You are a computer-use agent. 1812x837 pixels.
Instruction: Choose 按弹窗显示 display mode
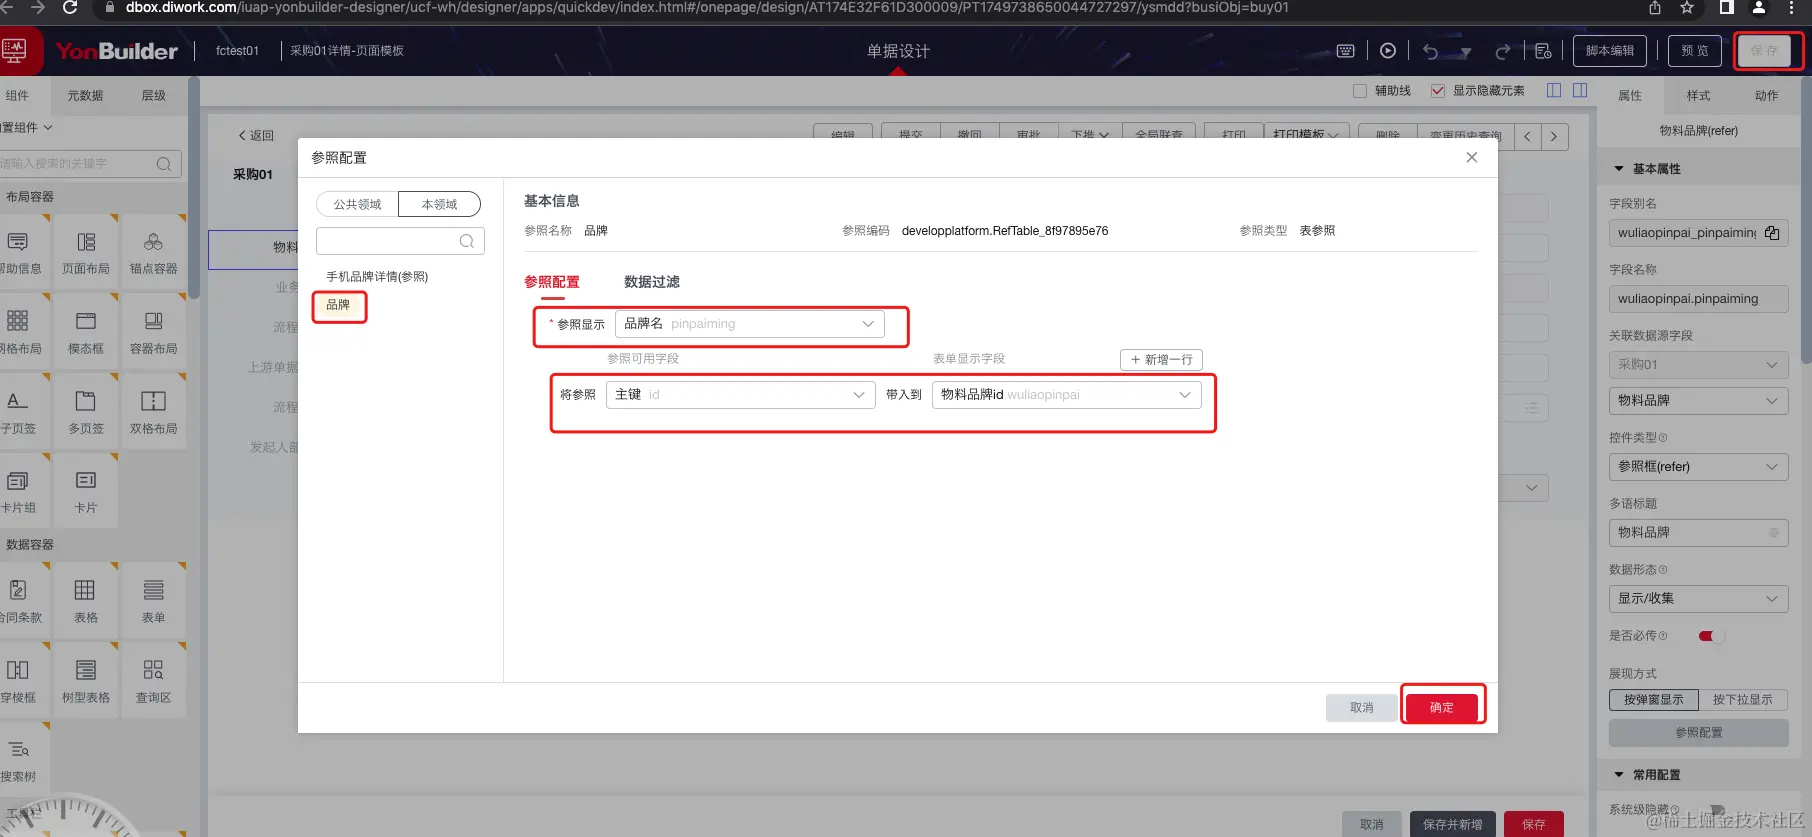pyautogui.click(x=1653, y=700)
